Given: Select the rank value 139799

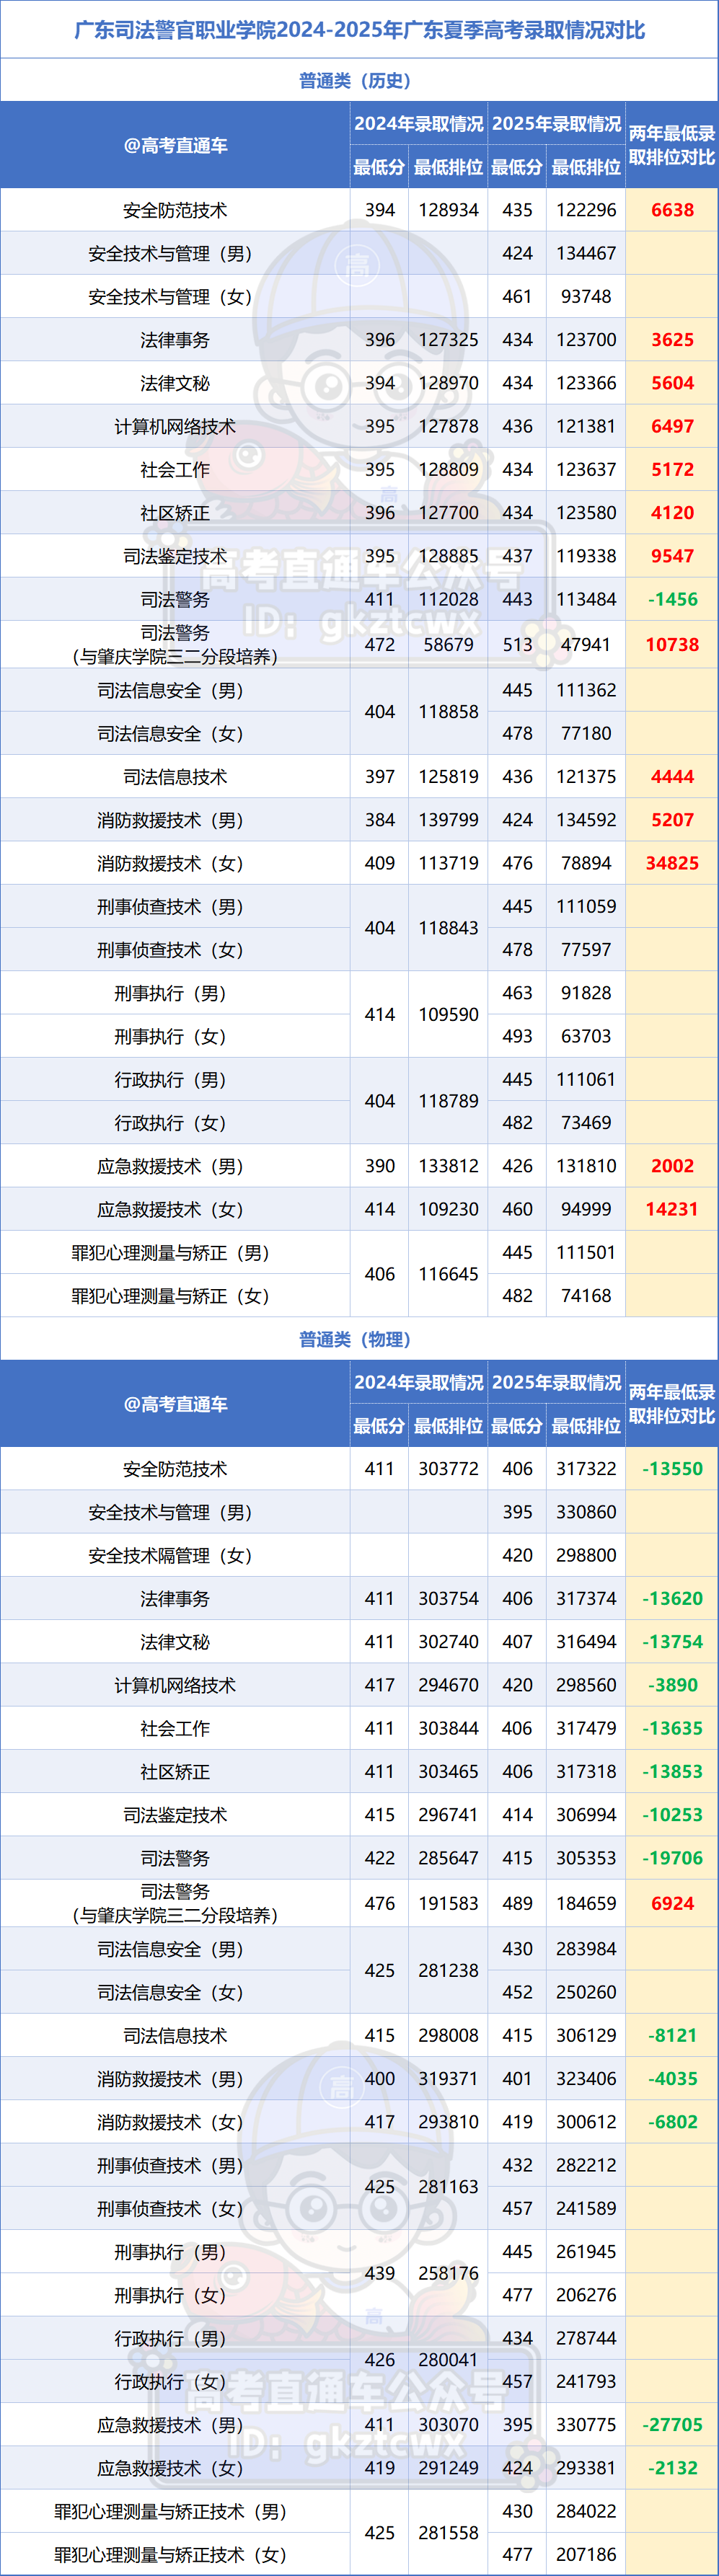Looking at the screenshot, I should point(448,820).
